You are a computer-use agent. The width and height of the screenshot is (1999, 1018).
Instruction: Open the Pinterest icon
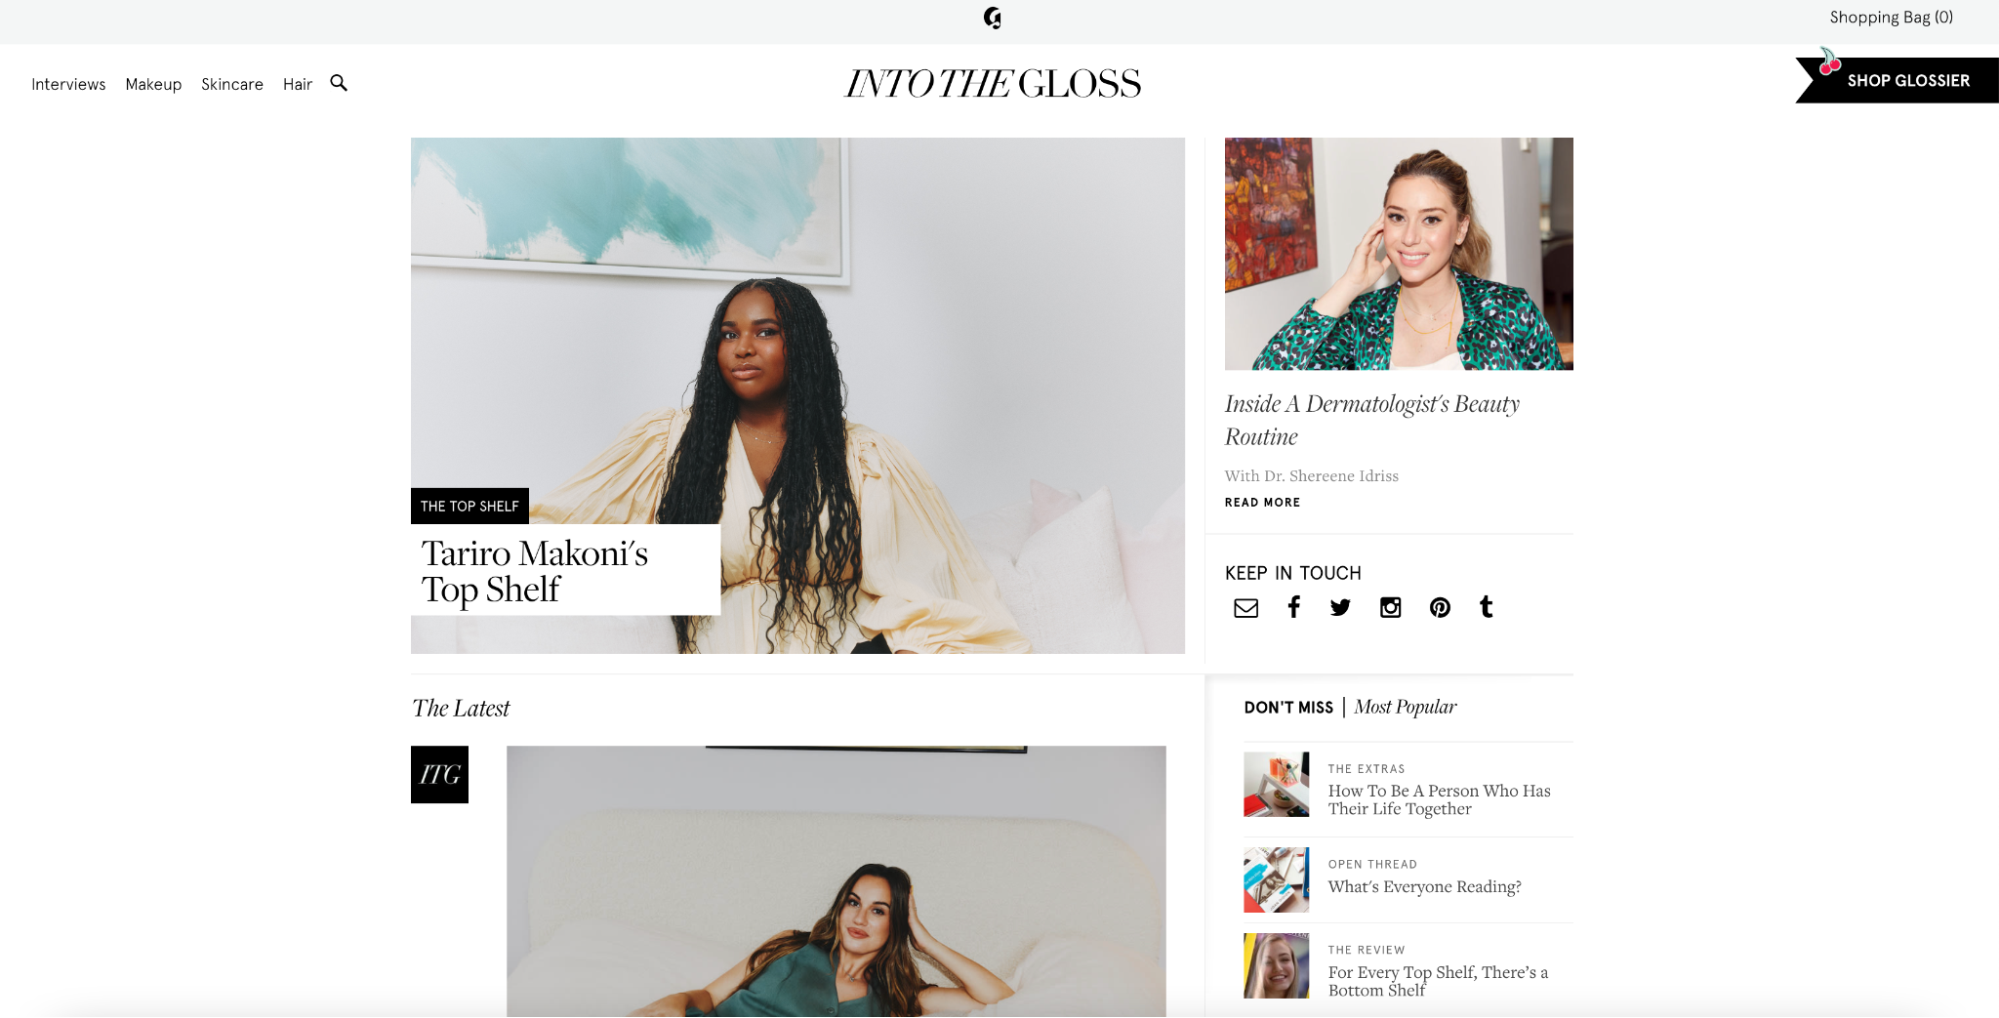point(1439,607)
